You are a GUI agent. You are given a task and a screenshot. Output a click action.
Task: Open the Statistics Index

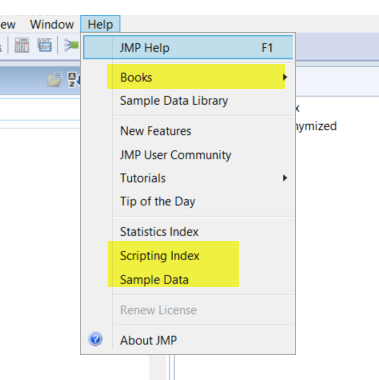(188, 232)
